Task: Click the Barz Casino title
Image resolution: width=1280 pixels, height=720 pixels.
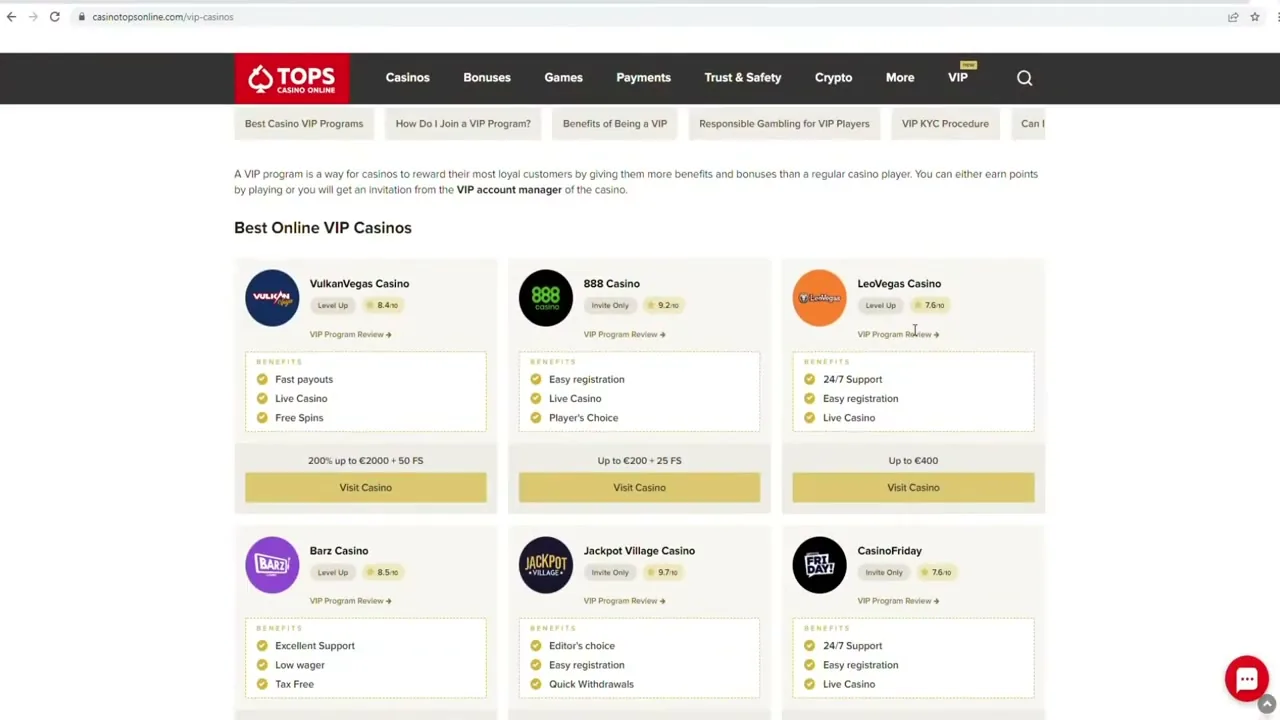Action: coord(339,551)
